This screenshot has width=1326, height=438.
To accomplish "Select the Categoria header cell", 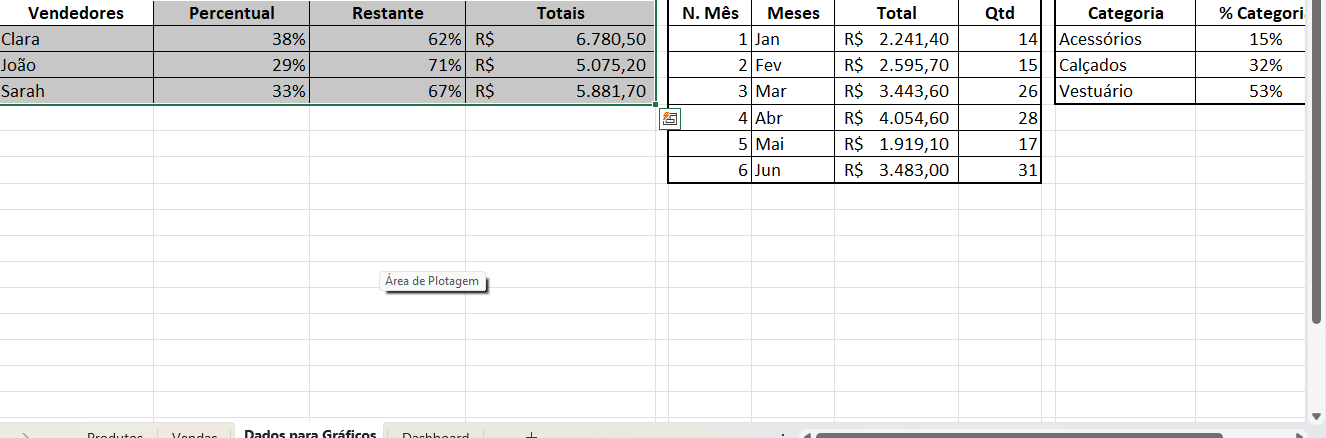I will pyautogui.click(x=1125, y=13).
